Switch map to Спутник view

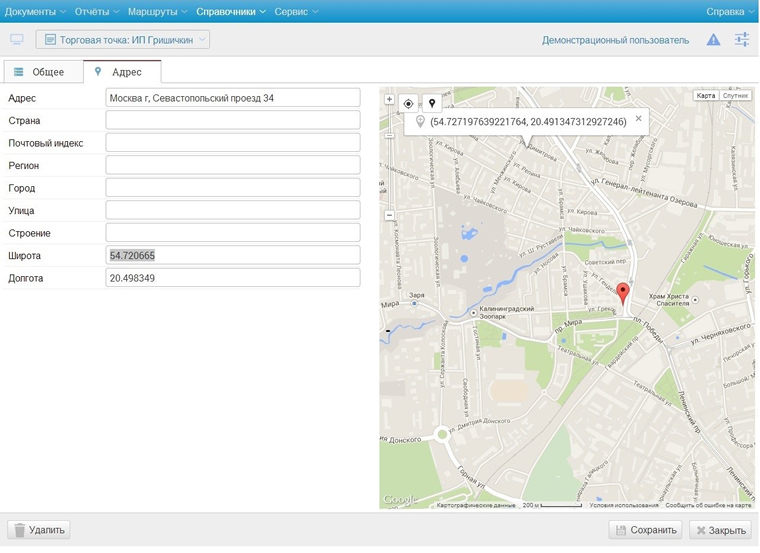735,95
